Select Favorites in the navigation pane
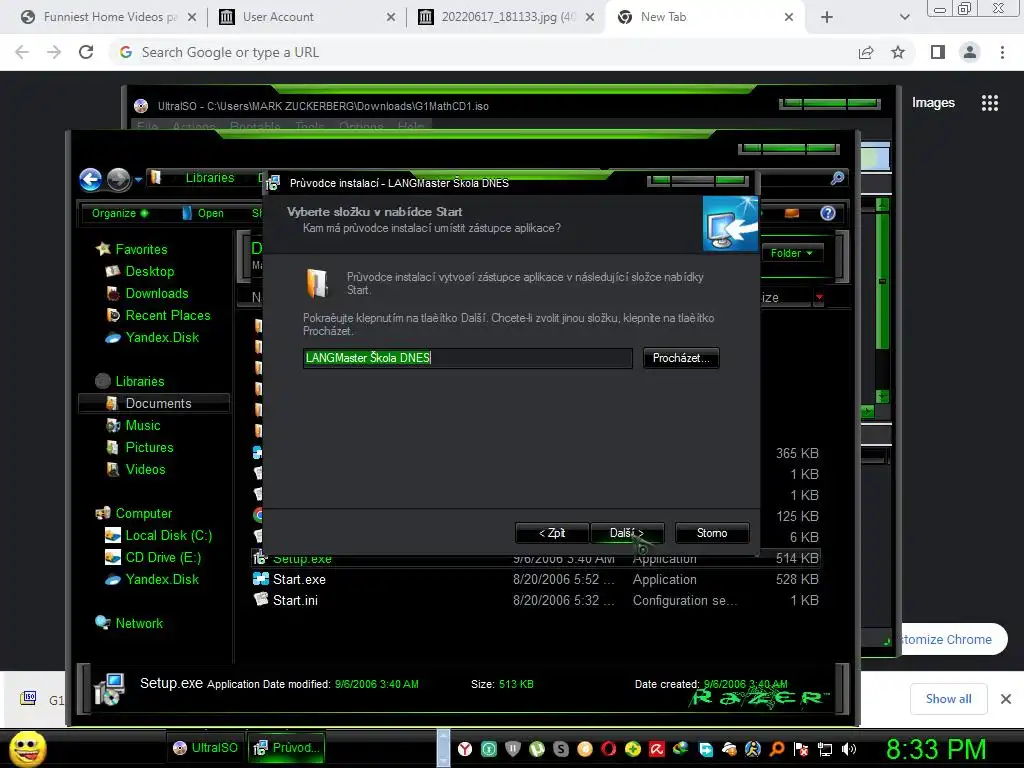The image size is (1024, 768). pyautogui.click(x=141, y=249)
